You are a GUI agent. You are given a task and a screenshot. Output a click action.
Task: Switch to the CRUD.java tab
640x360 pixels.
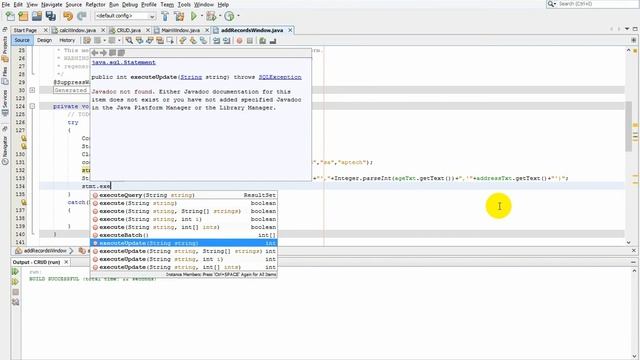[x=129, y=30]
